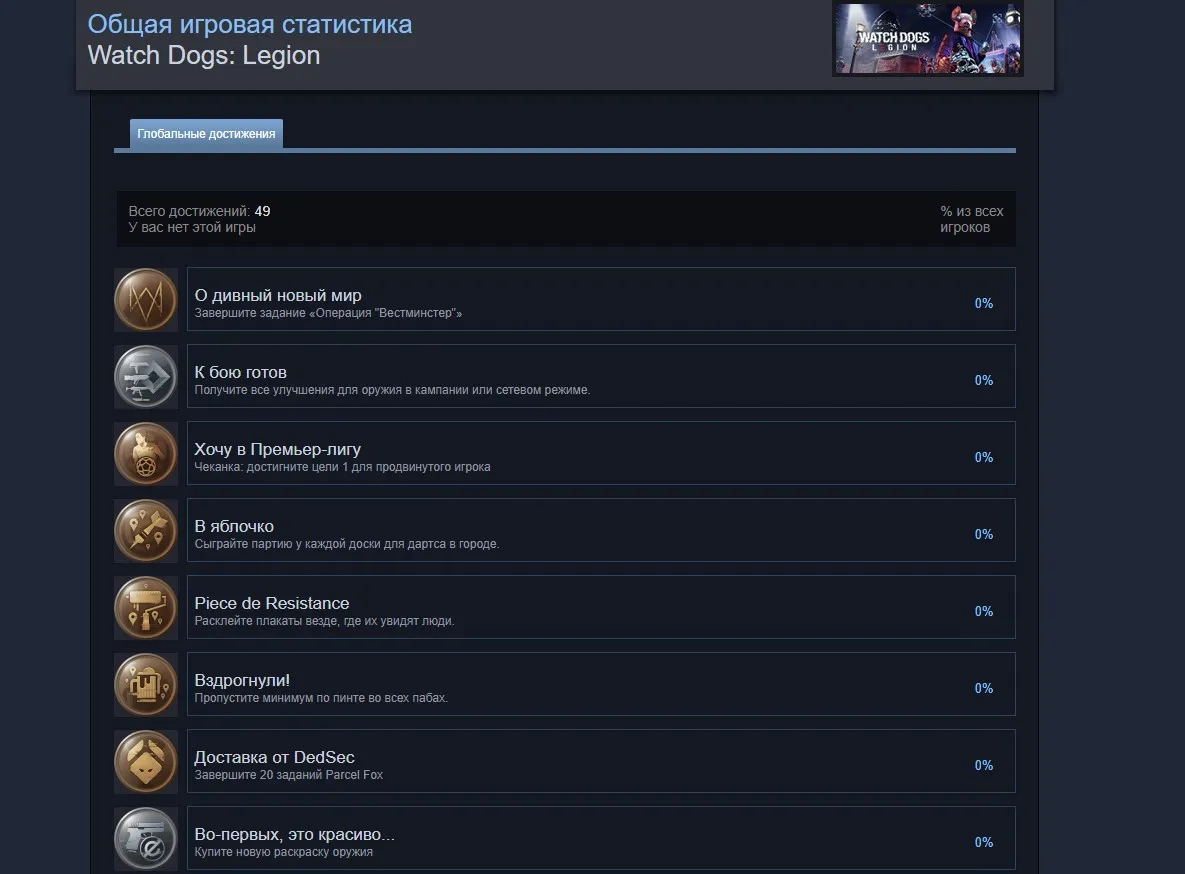Select achievement title 'Piece de Resistance'
1185x874 pixels.
(272, 603)
